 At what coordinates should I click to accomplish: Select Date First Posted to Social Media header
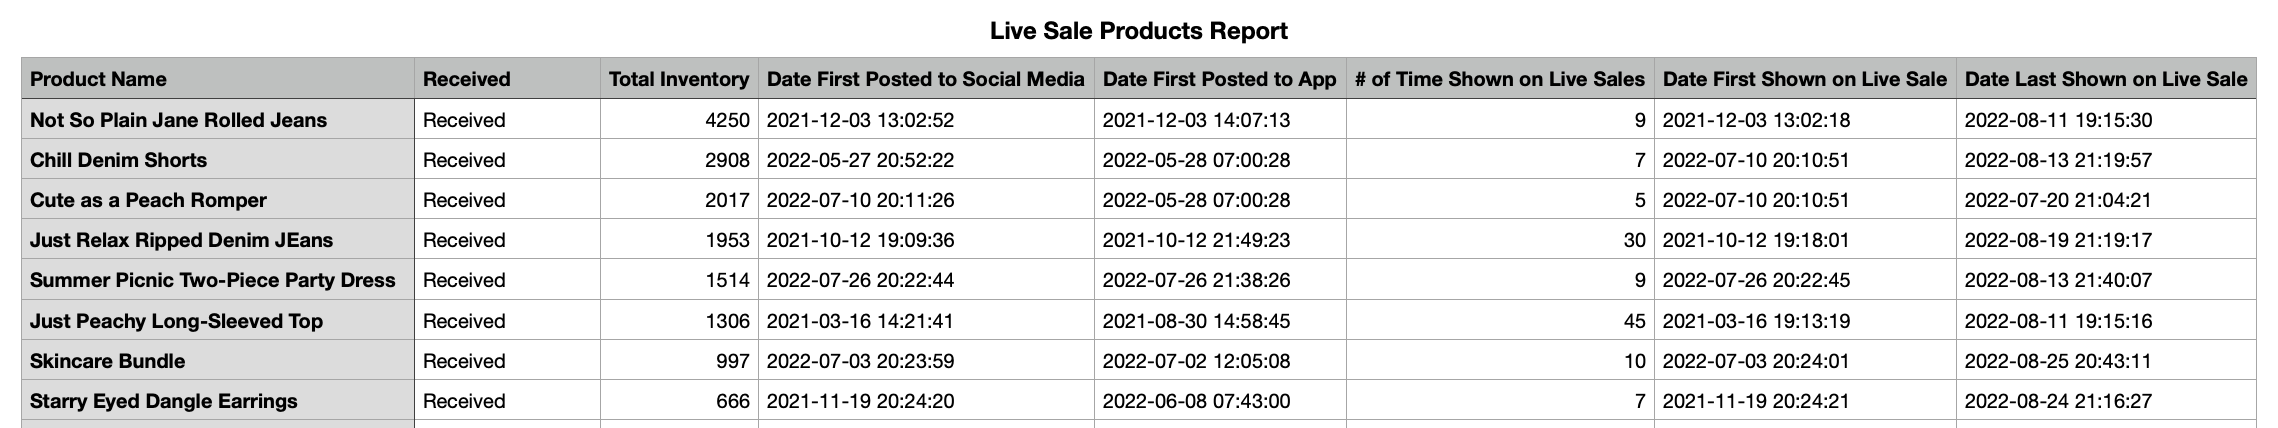click(925, 79)
